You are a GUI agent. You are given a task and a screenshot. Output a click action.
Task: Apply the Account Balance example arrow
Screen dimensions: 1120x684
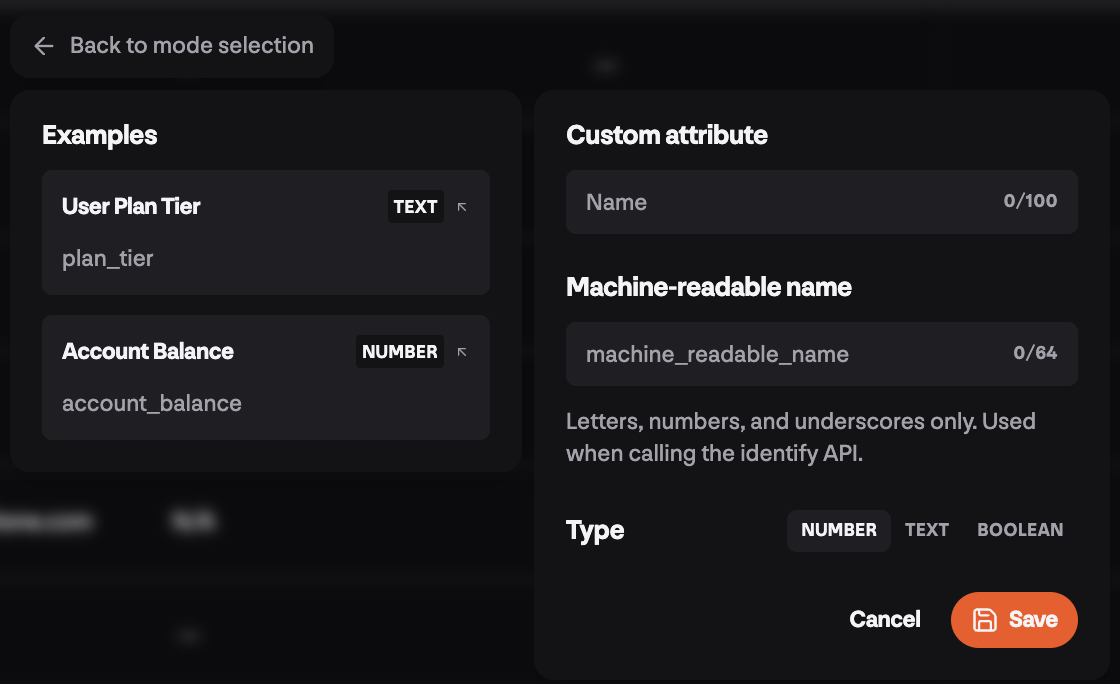462,352
